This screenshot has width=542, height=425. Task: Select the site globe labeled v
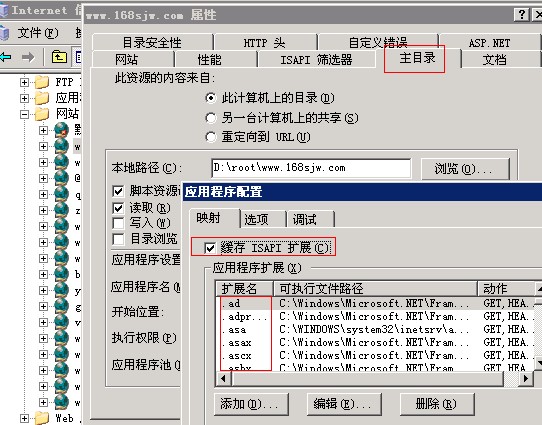pos(62,322)
